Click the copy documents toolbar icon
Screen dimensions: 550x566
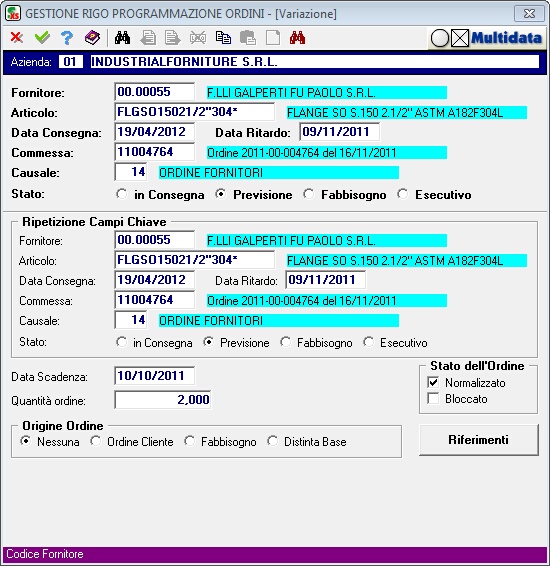pos(223,38)
